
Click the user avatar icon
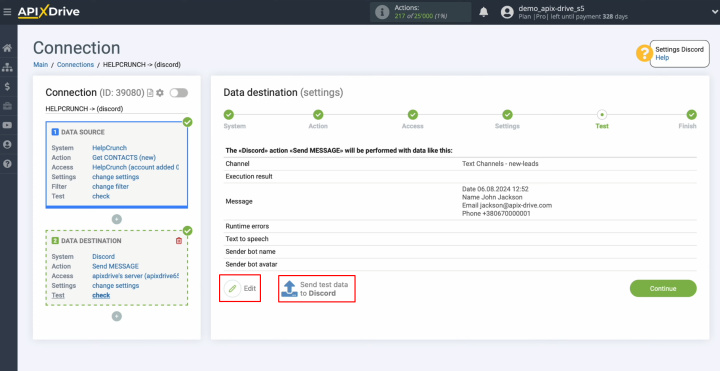[507, 12]
